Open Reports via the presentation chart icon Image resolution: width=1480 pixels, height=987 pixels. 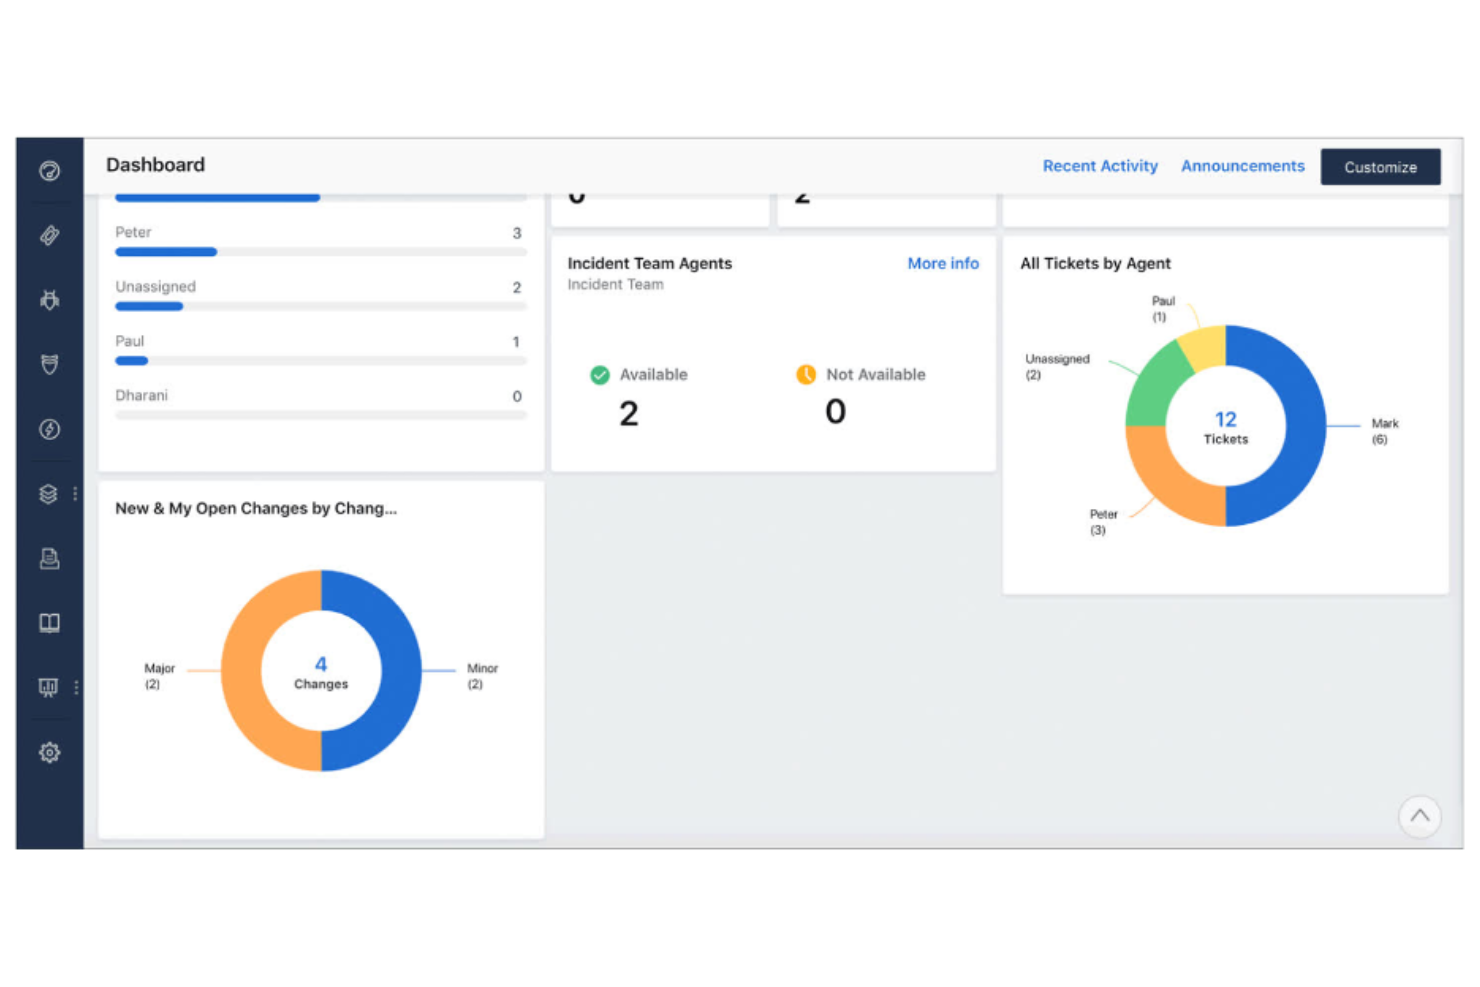pyautogui.click(x=48, y=687)
